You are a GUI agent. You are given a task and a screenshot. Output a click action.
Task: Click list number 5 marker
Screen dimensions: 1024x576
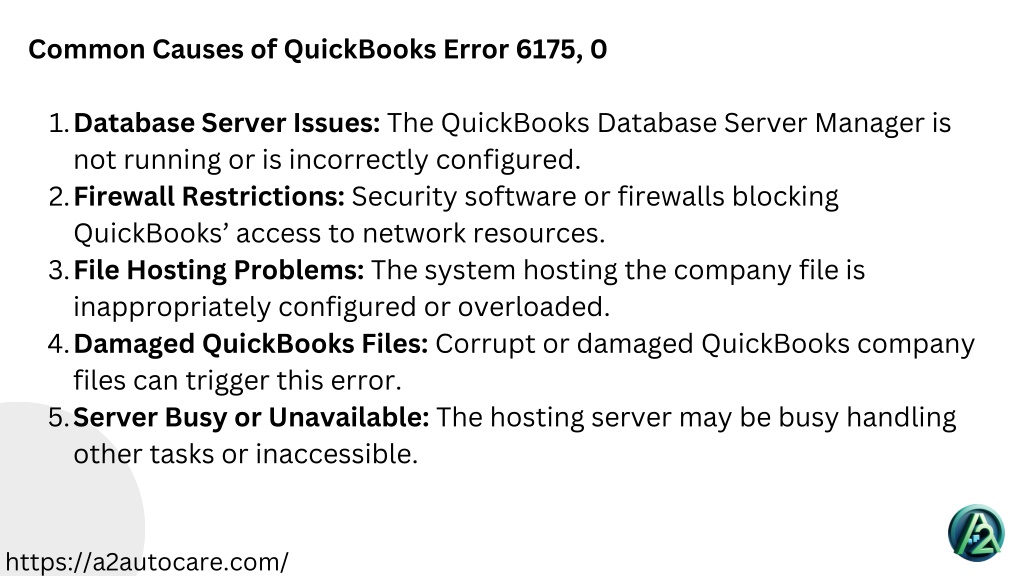59,419
